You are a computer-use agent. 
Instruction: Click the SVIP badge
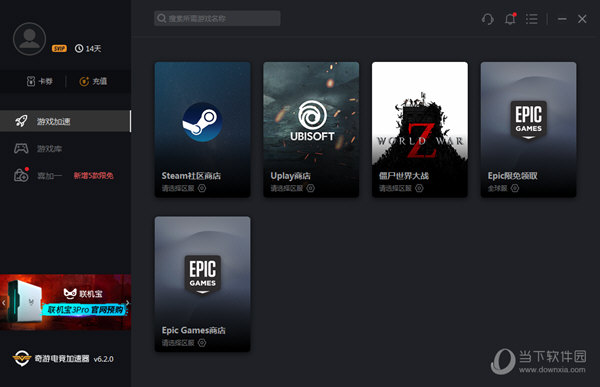(x=59, y=49)
